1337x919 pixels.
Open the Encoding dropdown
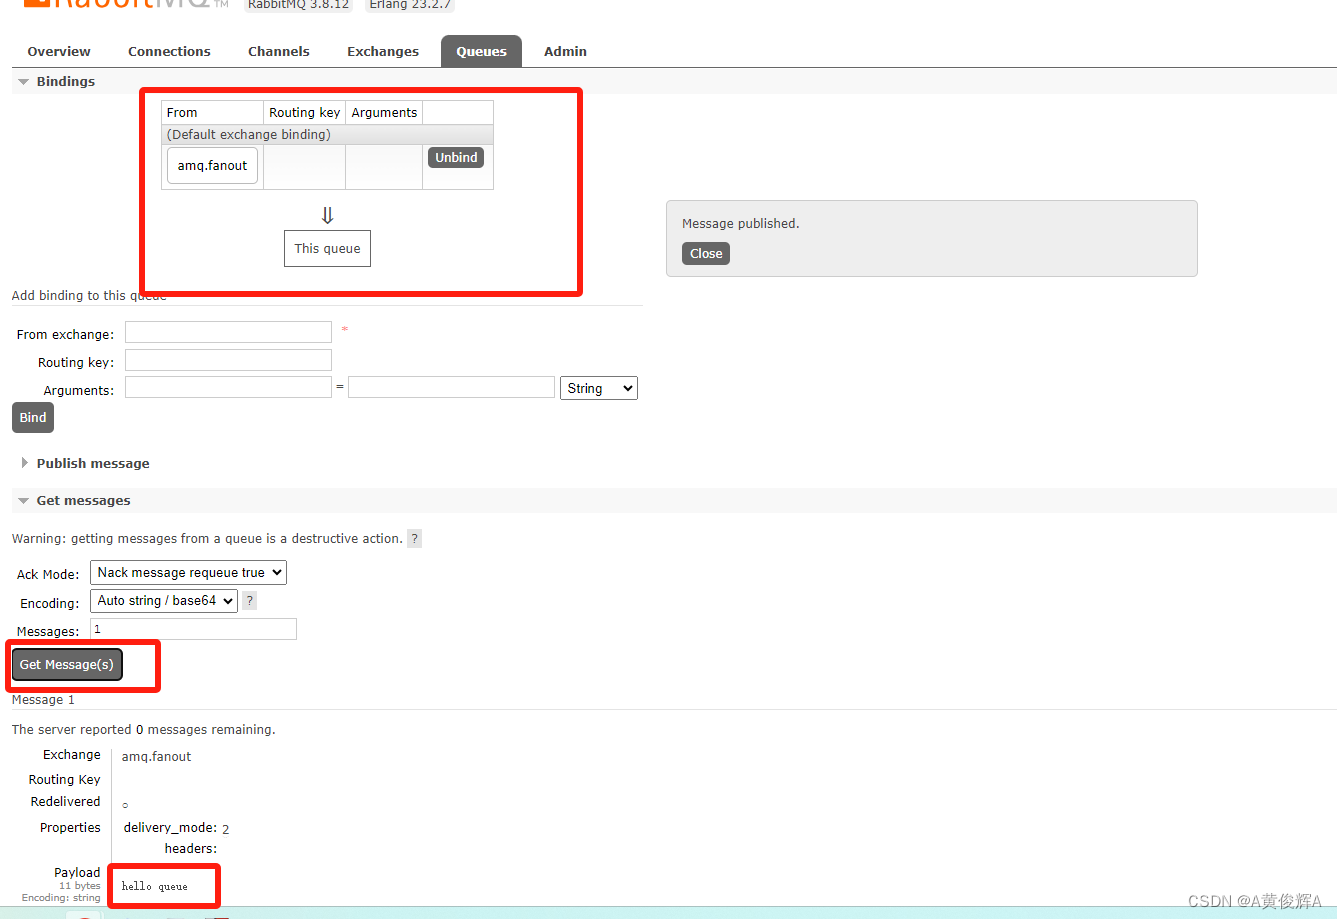pos(164,600)
